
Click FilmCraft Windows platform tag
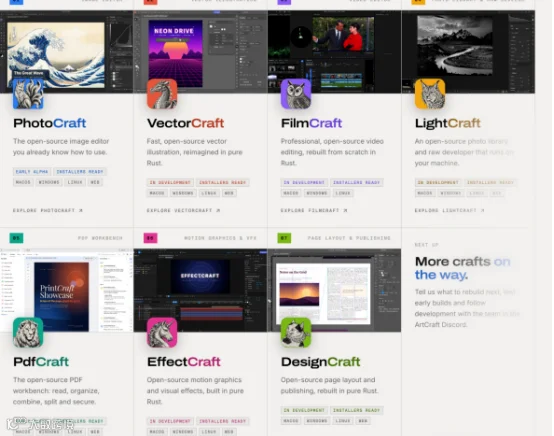(317, 193)
